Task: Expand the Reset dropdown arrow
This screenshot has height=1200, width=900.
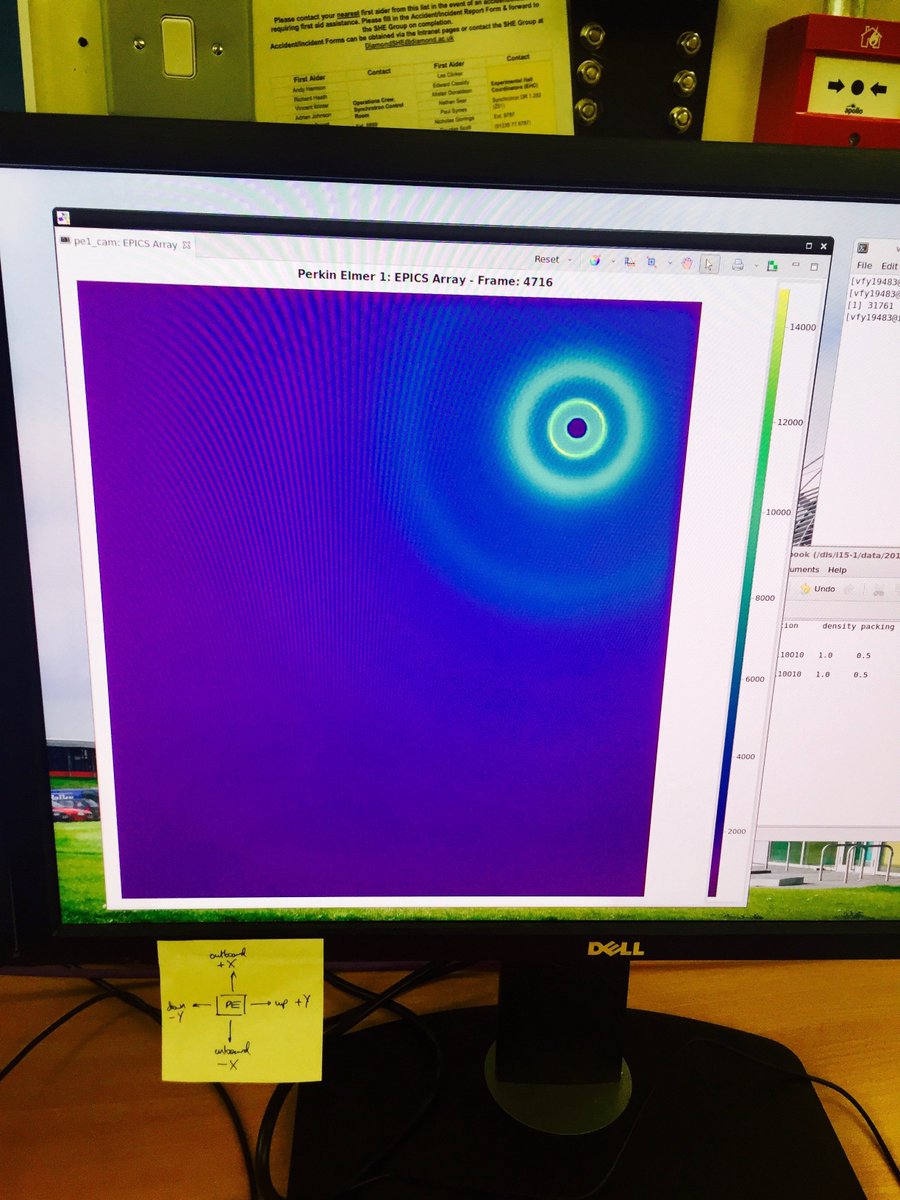Action: coord(569,260)
